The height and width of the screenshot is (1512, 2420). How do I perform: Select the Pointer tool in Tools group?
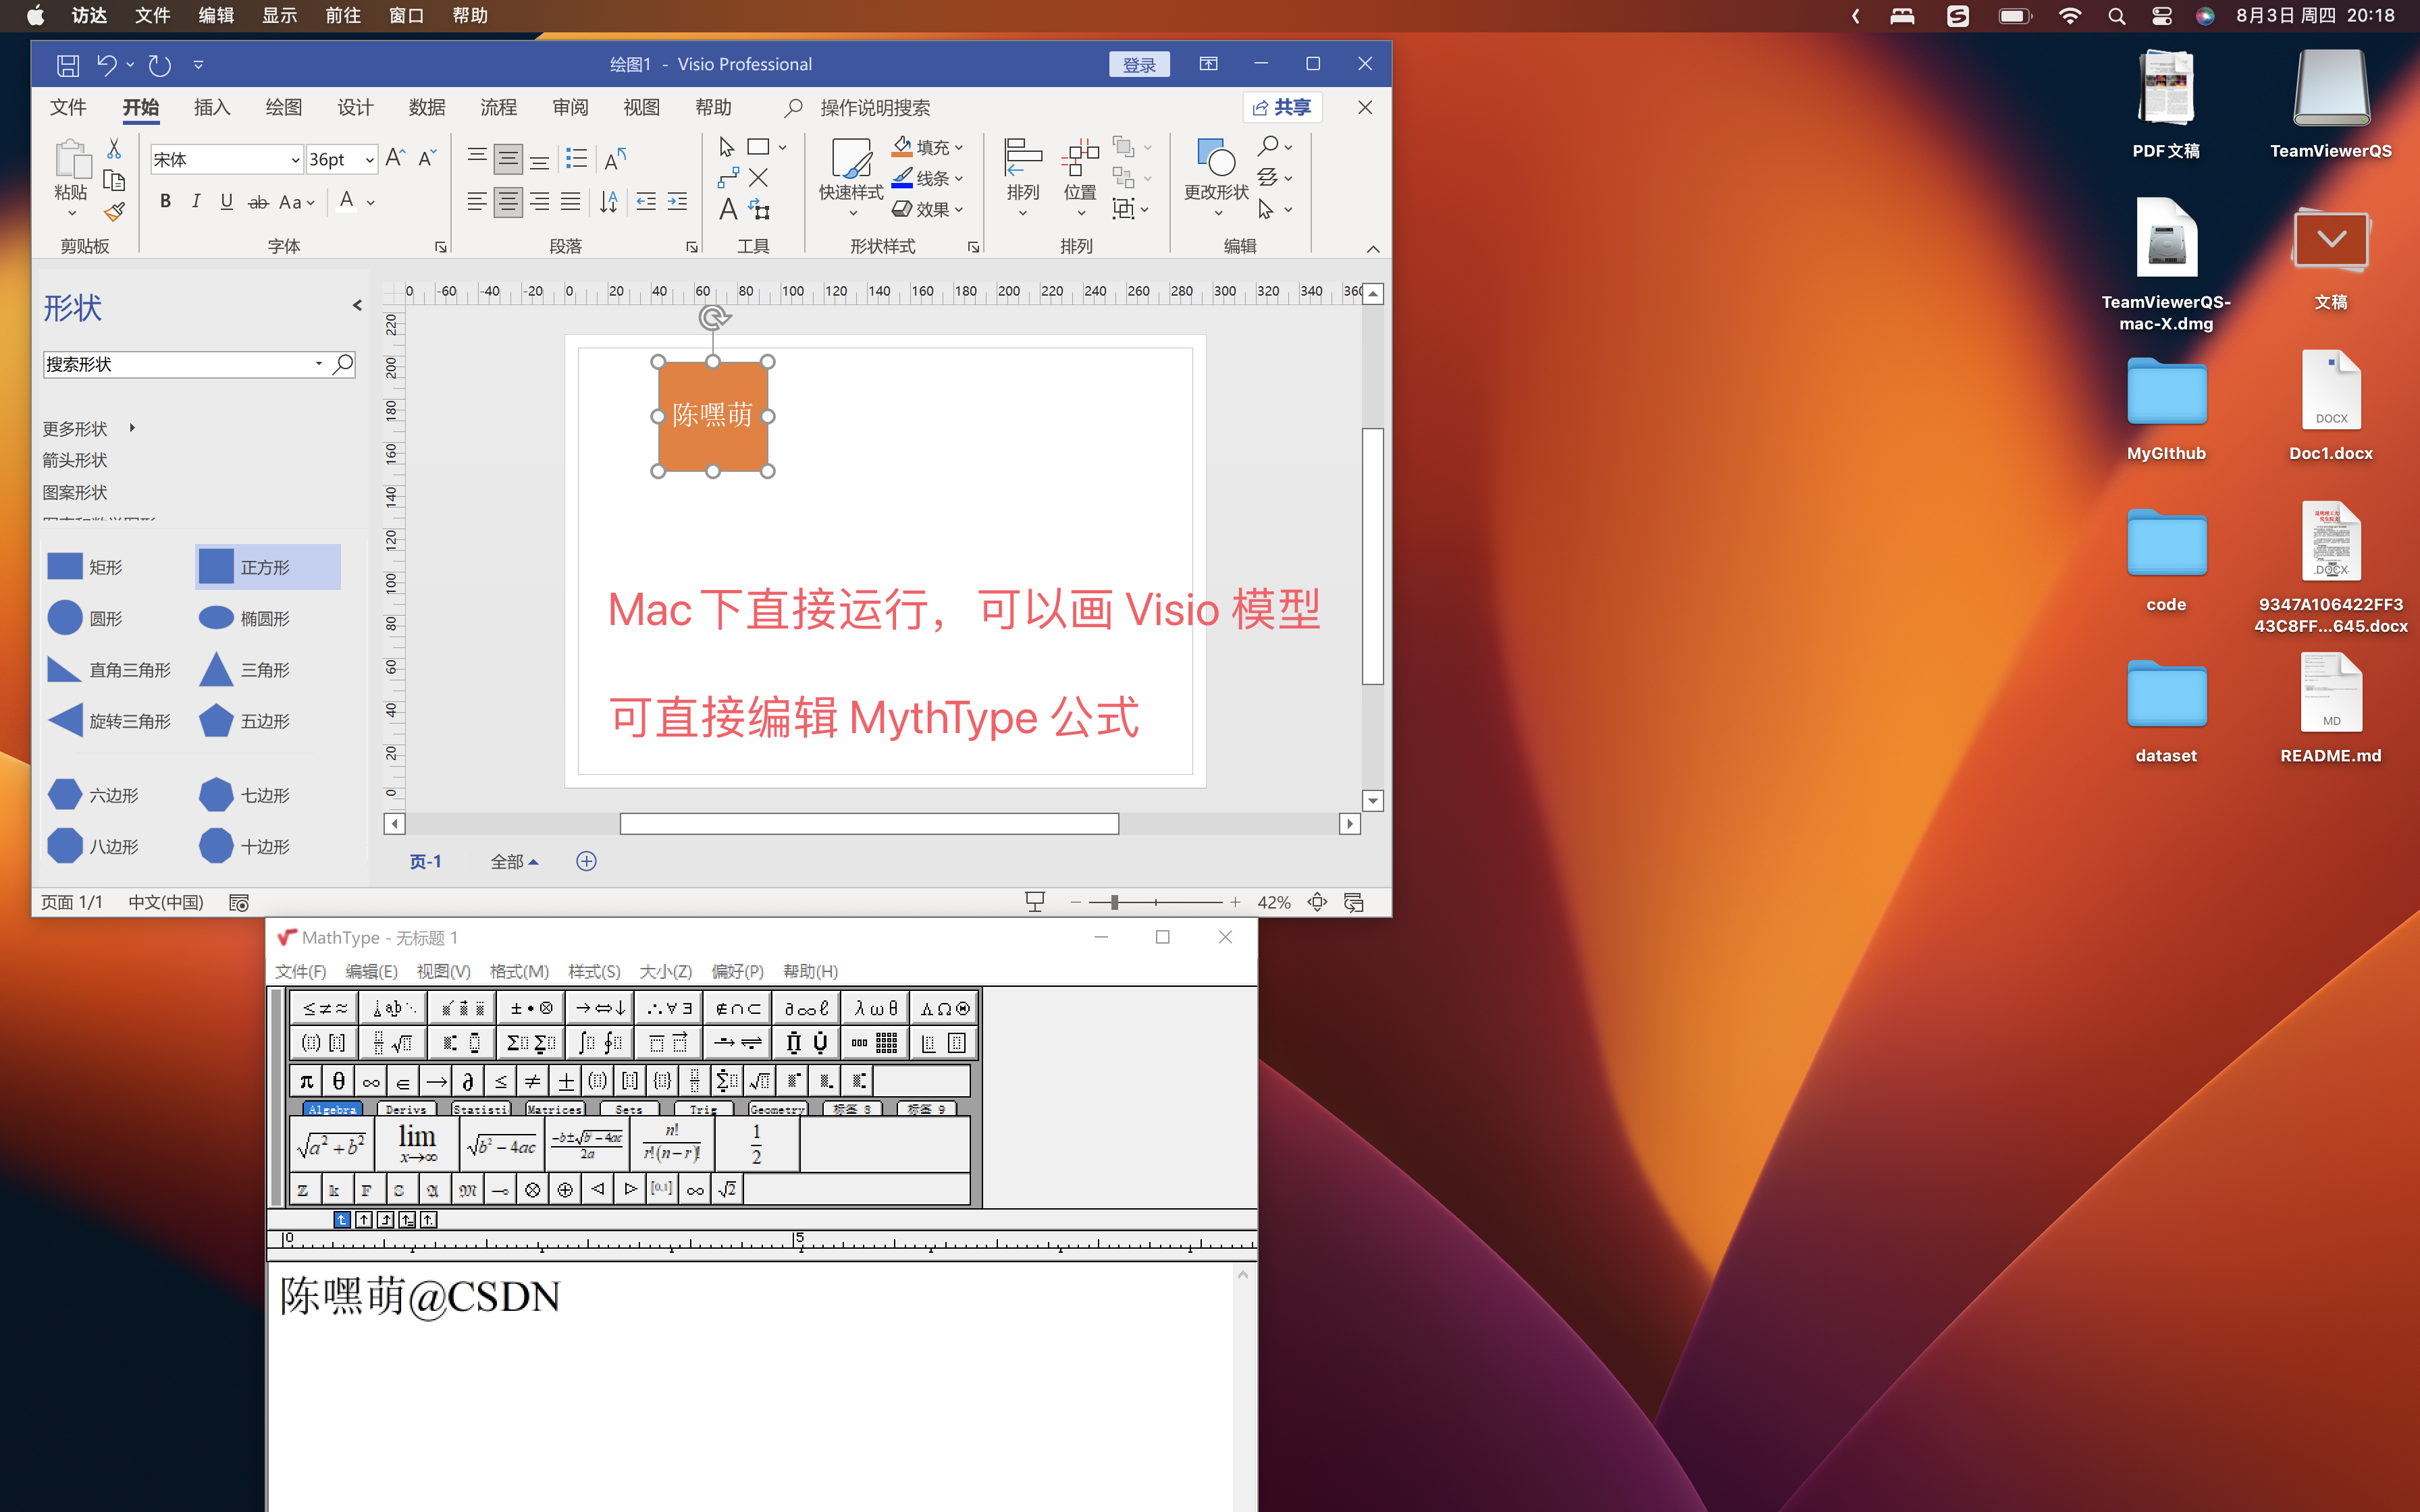(727, 147)
